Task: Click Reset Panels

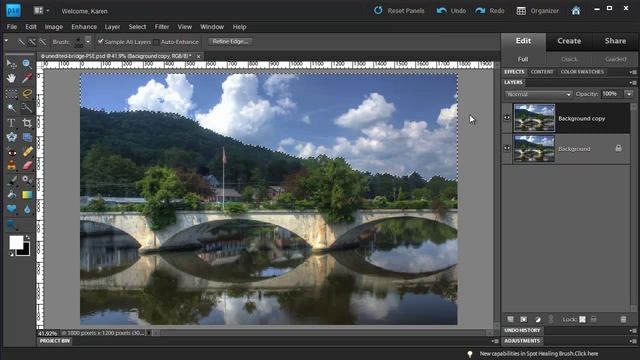Action: point(399,11)
